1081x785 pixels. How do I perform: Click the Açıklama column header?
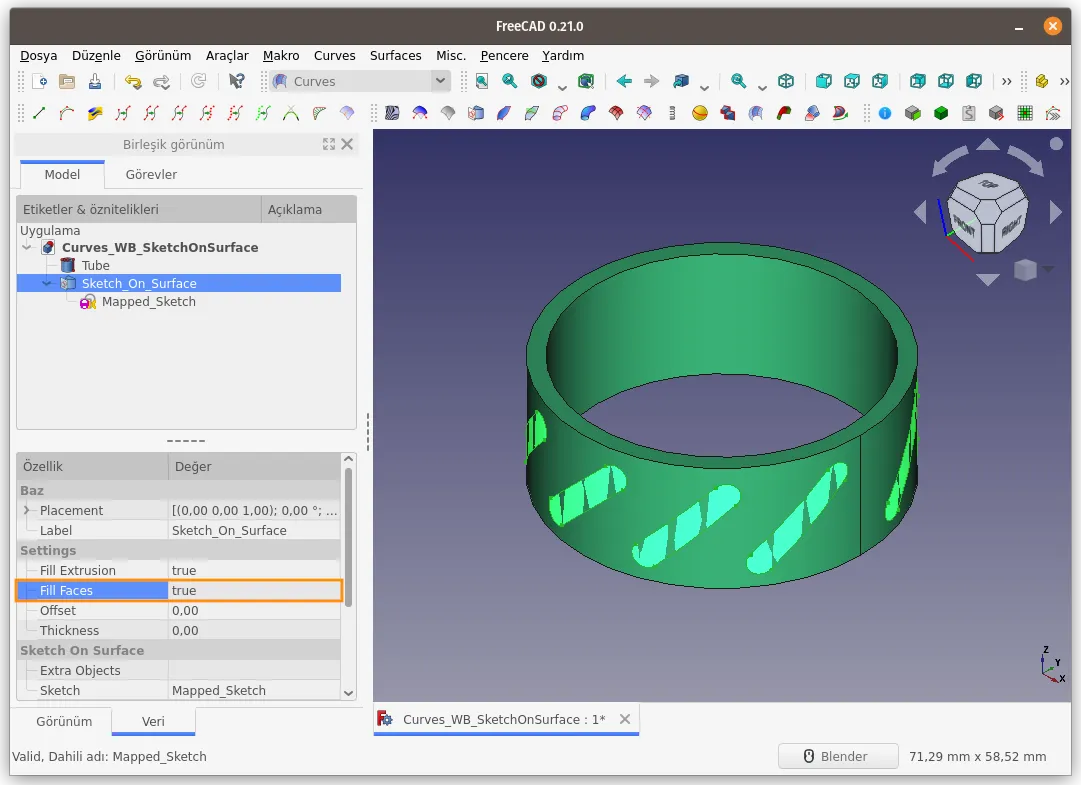click(x=309, y=210)
